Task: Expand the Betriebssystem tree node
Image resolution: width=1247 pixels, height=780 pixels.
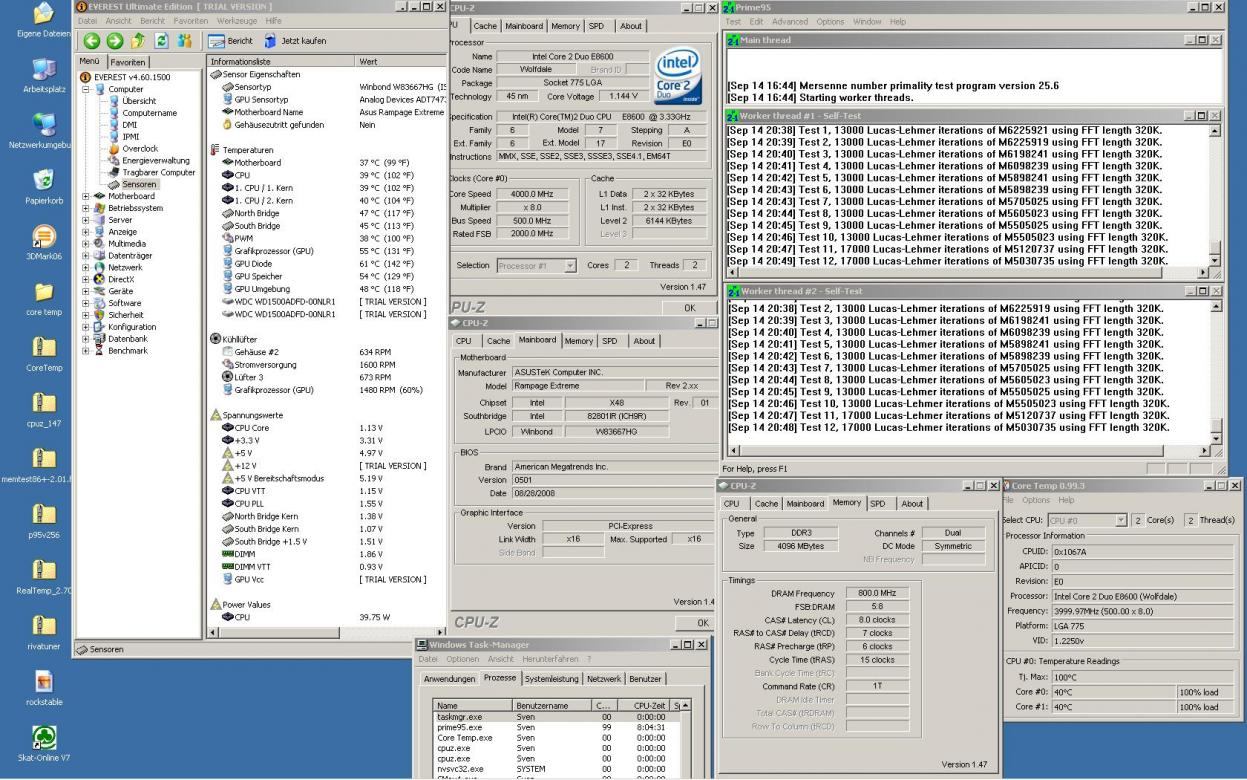Action: [x=86, y=208]
